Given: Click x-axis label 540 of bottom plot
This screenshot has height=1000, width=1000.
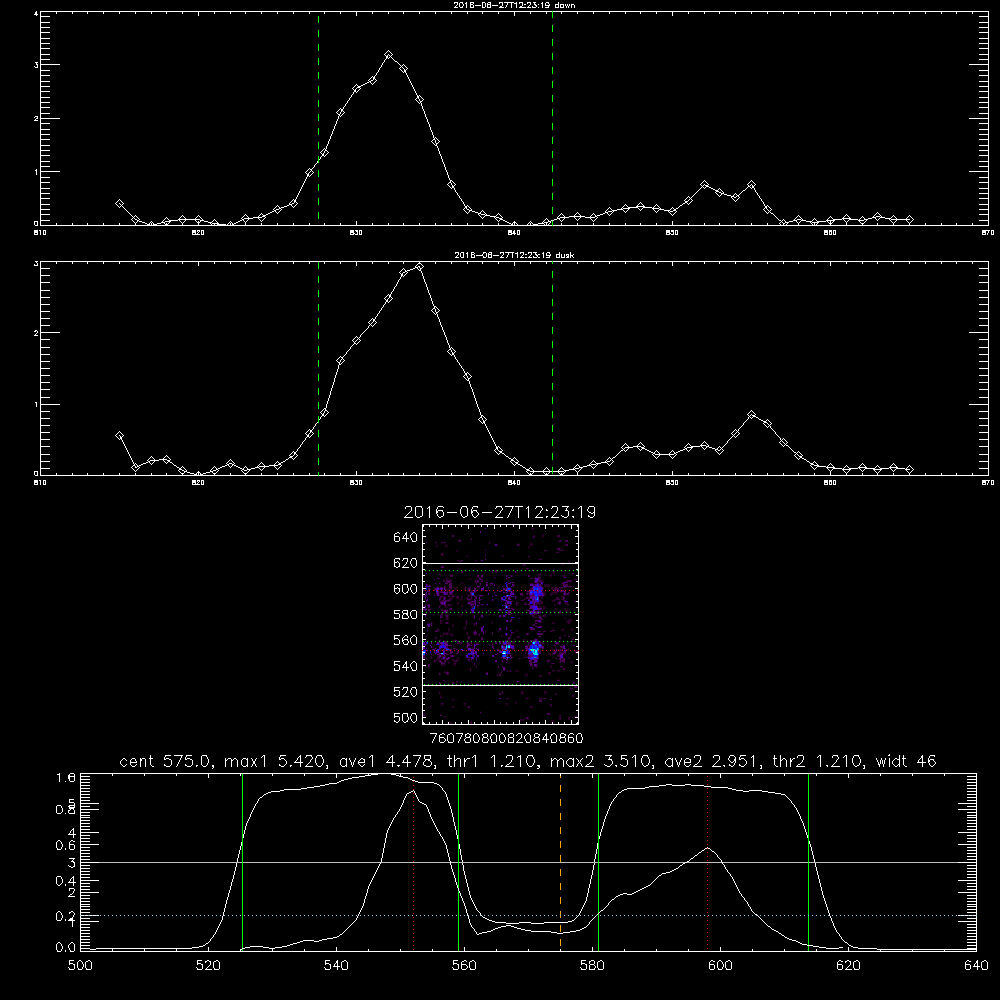Looking at the screenshot, I should [x=336, y=966].
